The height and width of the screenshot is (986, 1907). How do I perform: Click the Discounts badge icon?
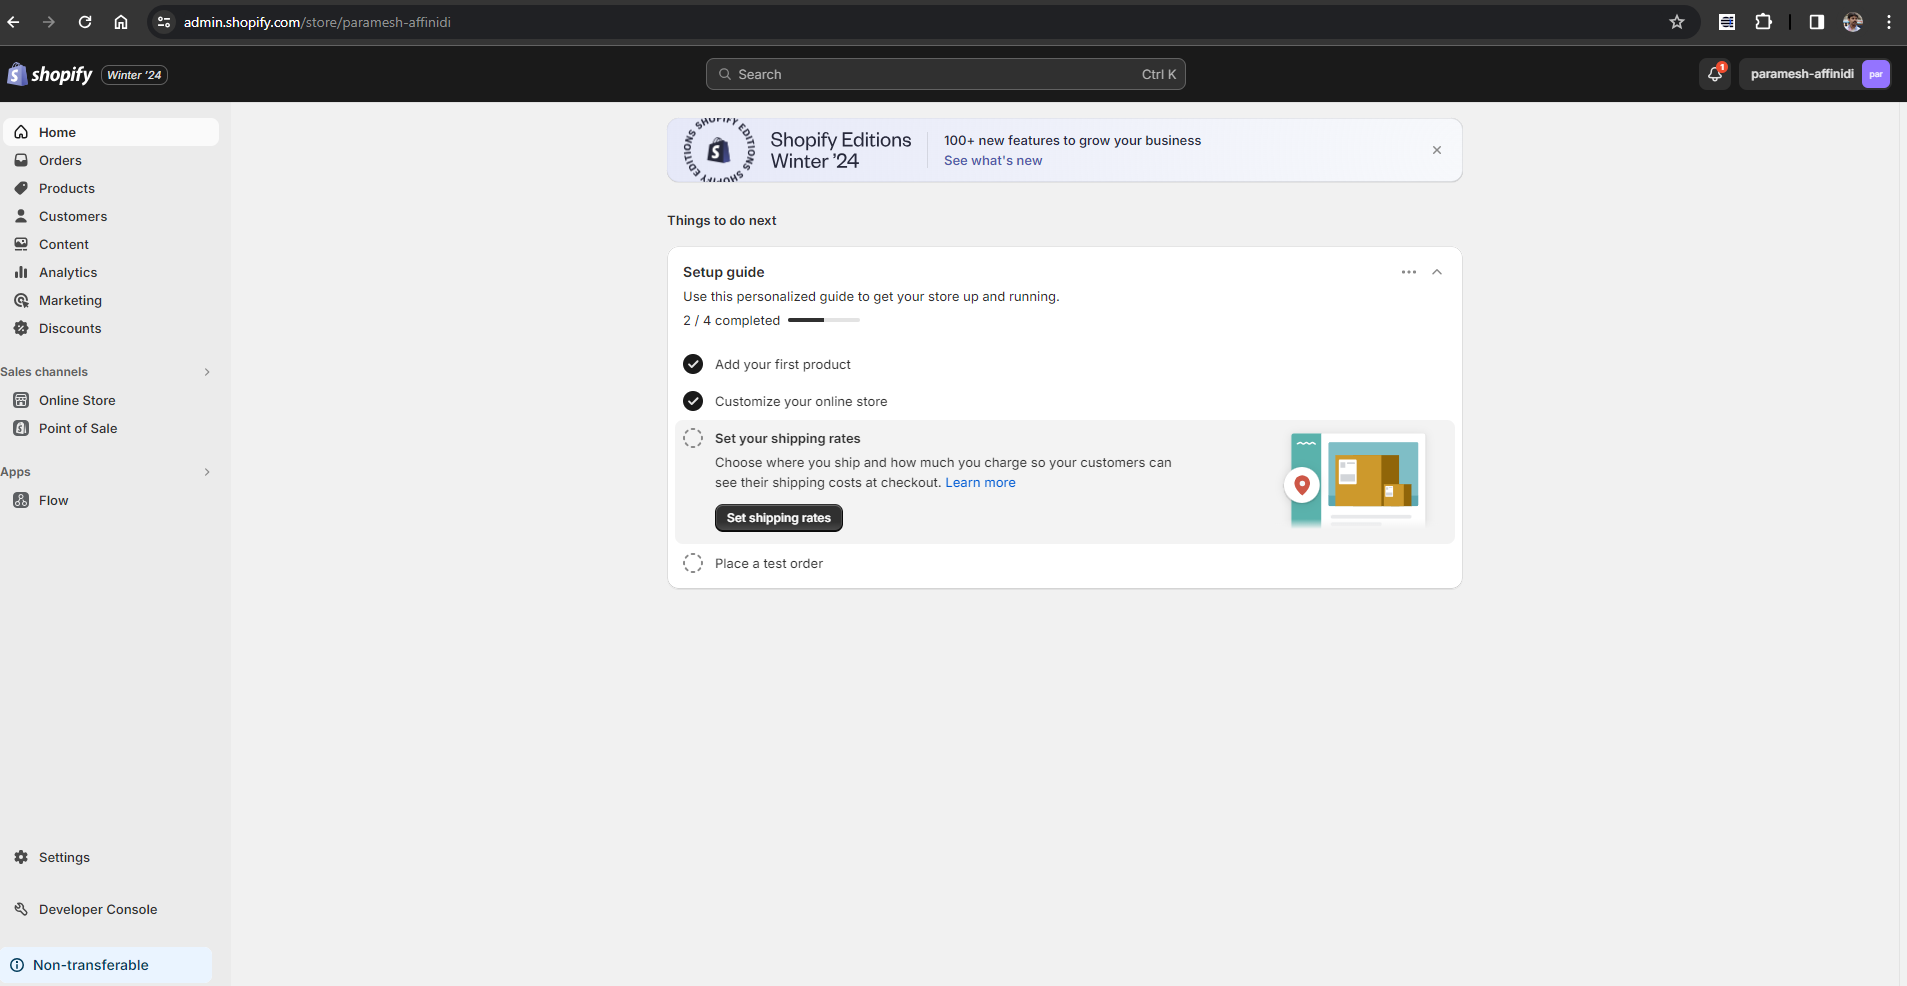21,328
